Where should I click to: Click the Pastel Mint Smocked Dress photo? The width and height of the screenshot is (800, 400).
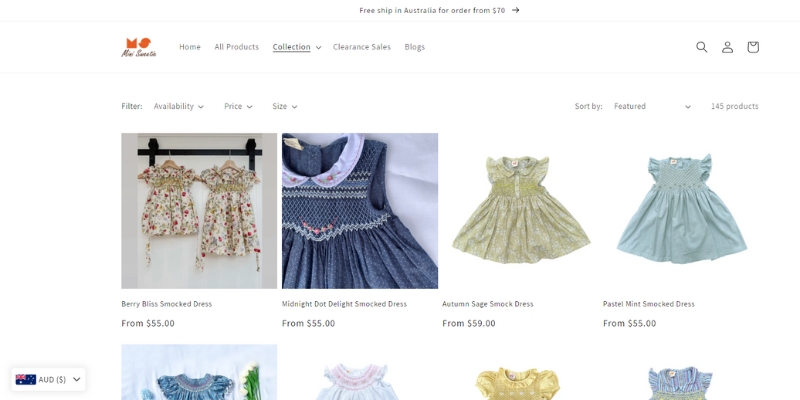coord(680,211)
